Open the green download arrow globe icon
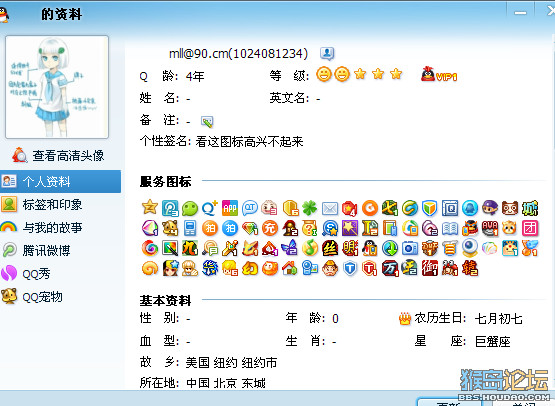Screen dimensions: 555x406 coord(390,248)
